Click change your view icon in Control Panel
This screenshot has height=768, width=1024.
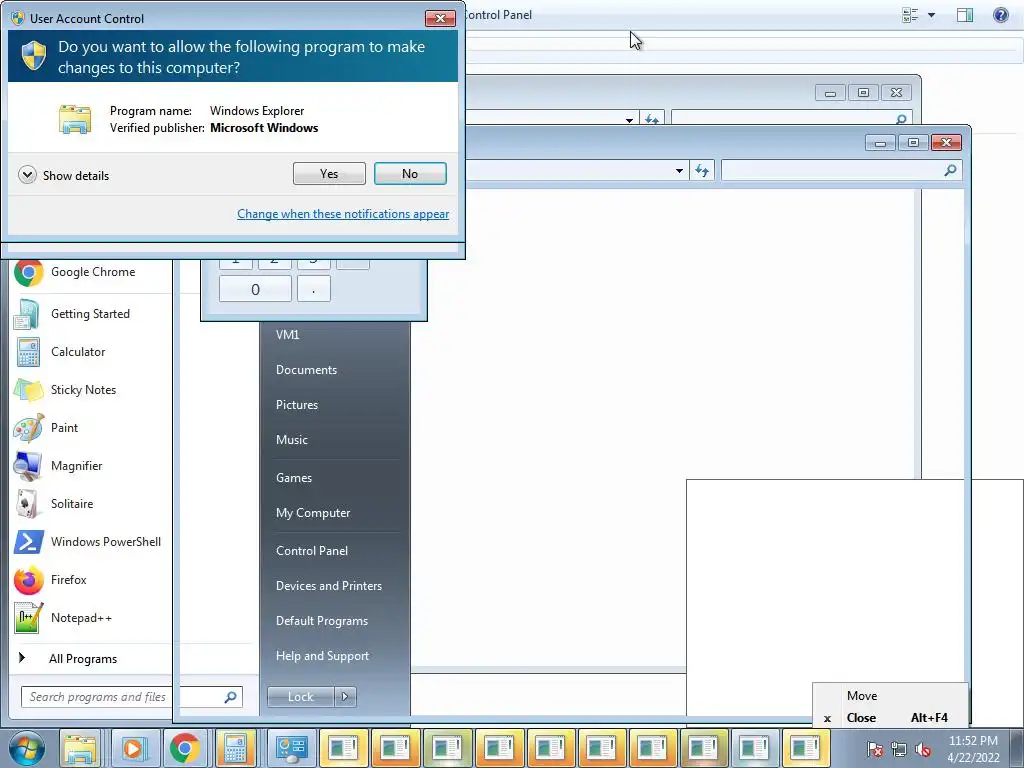[x=910, y=15]
